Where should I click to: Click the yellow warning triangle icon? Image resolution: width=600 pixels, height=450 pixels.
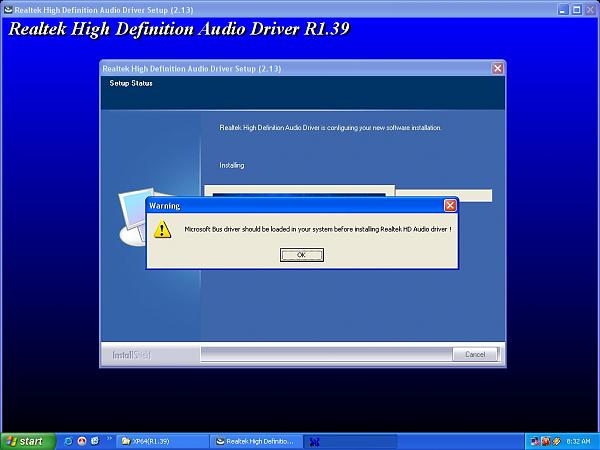162,229
